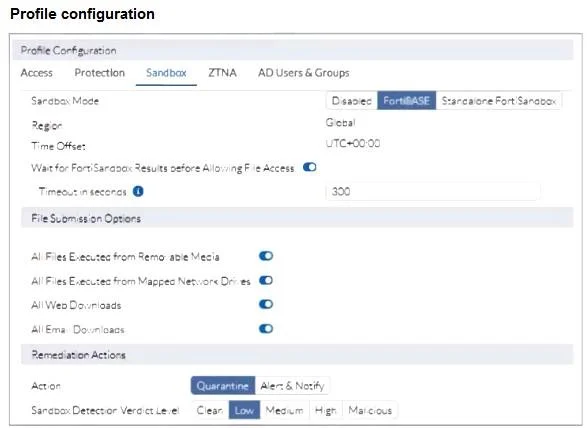Set Sandbox Mode to Disabled
587x428 pixels.
(x=352, y=101)
